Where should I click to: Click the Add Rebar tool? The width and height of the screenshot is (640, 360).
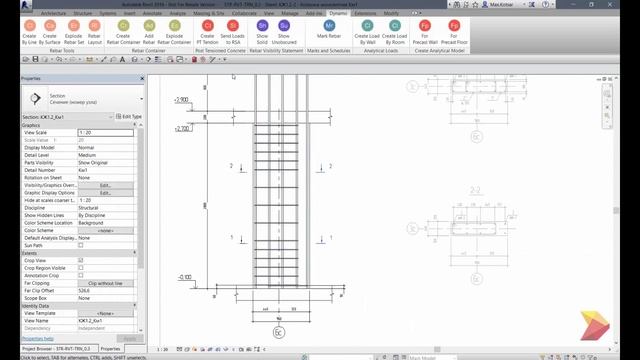[149, 32]
